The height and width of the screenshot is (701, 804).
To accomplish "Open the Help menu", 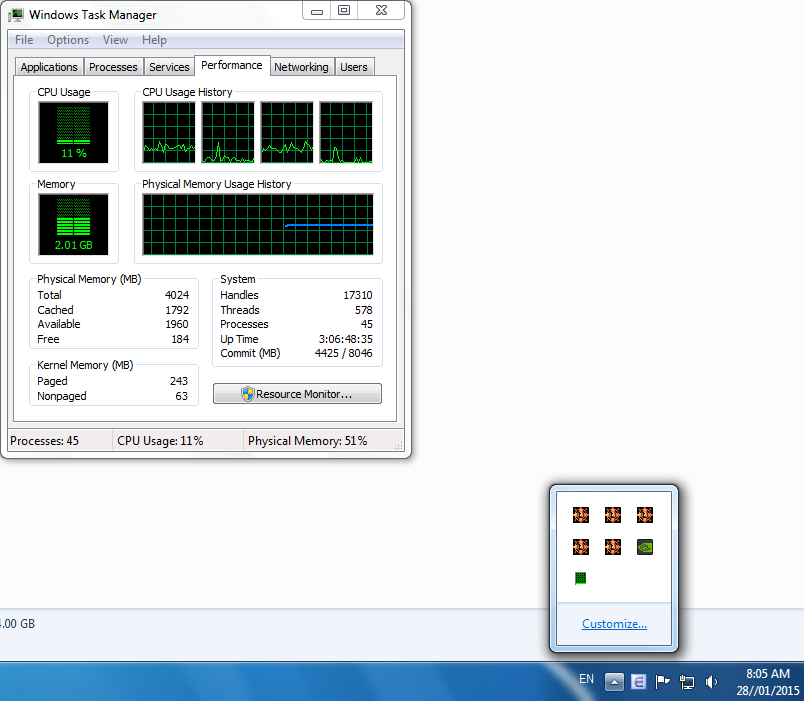I will [x=154, y=40].
